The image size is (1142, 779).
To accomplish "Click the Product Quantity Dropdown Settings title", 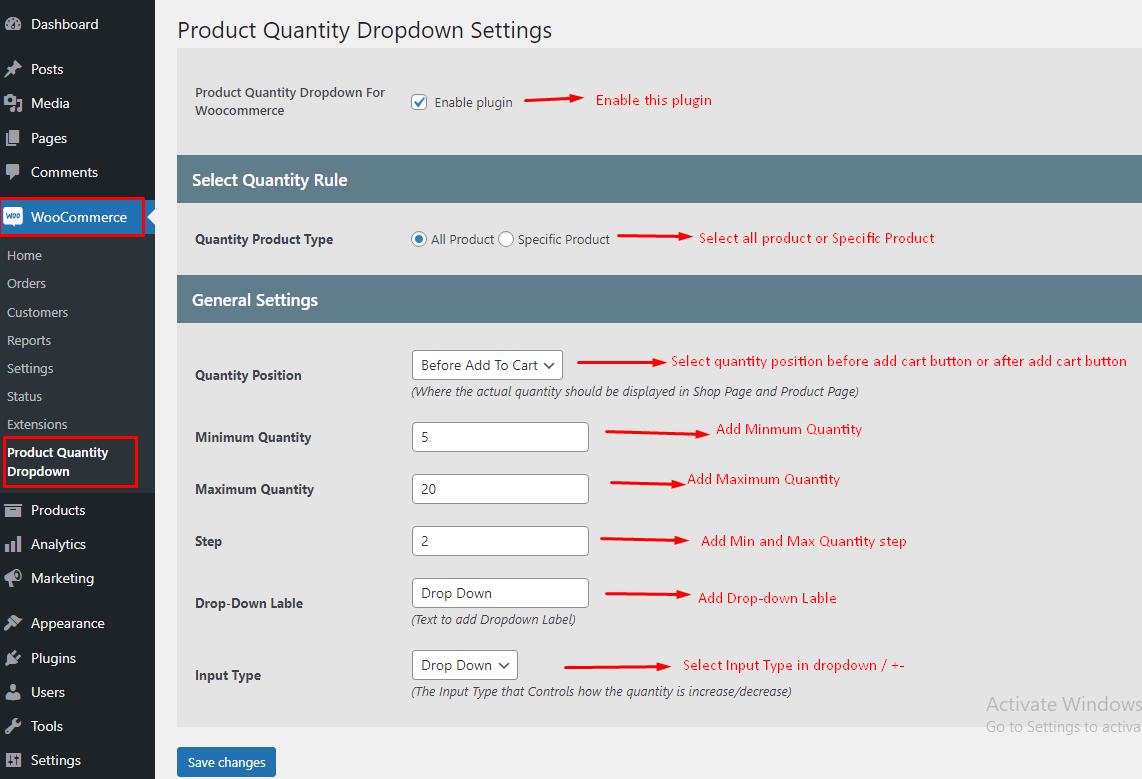I will click(364, 31).
